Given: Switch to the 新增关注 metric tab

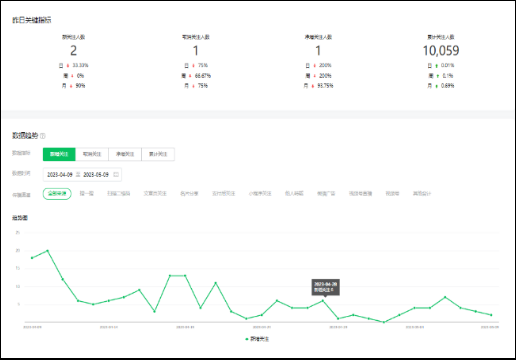Looking at the screenshot, I should point(59,154).
